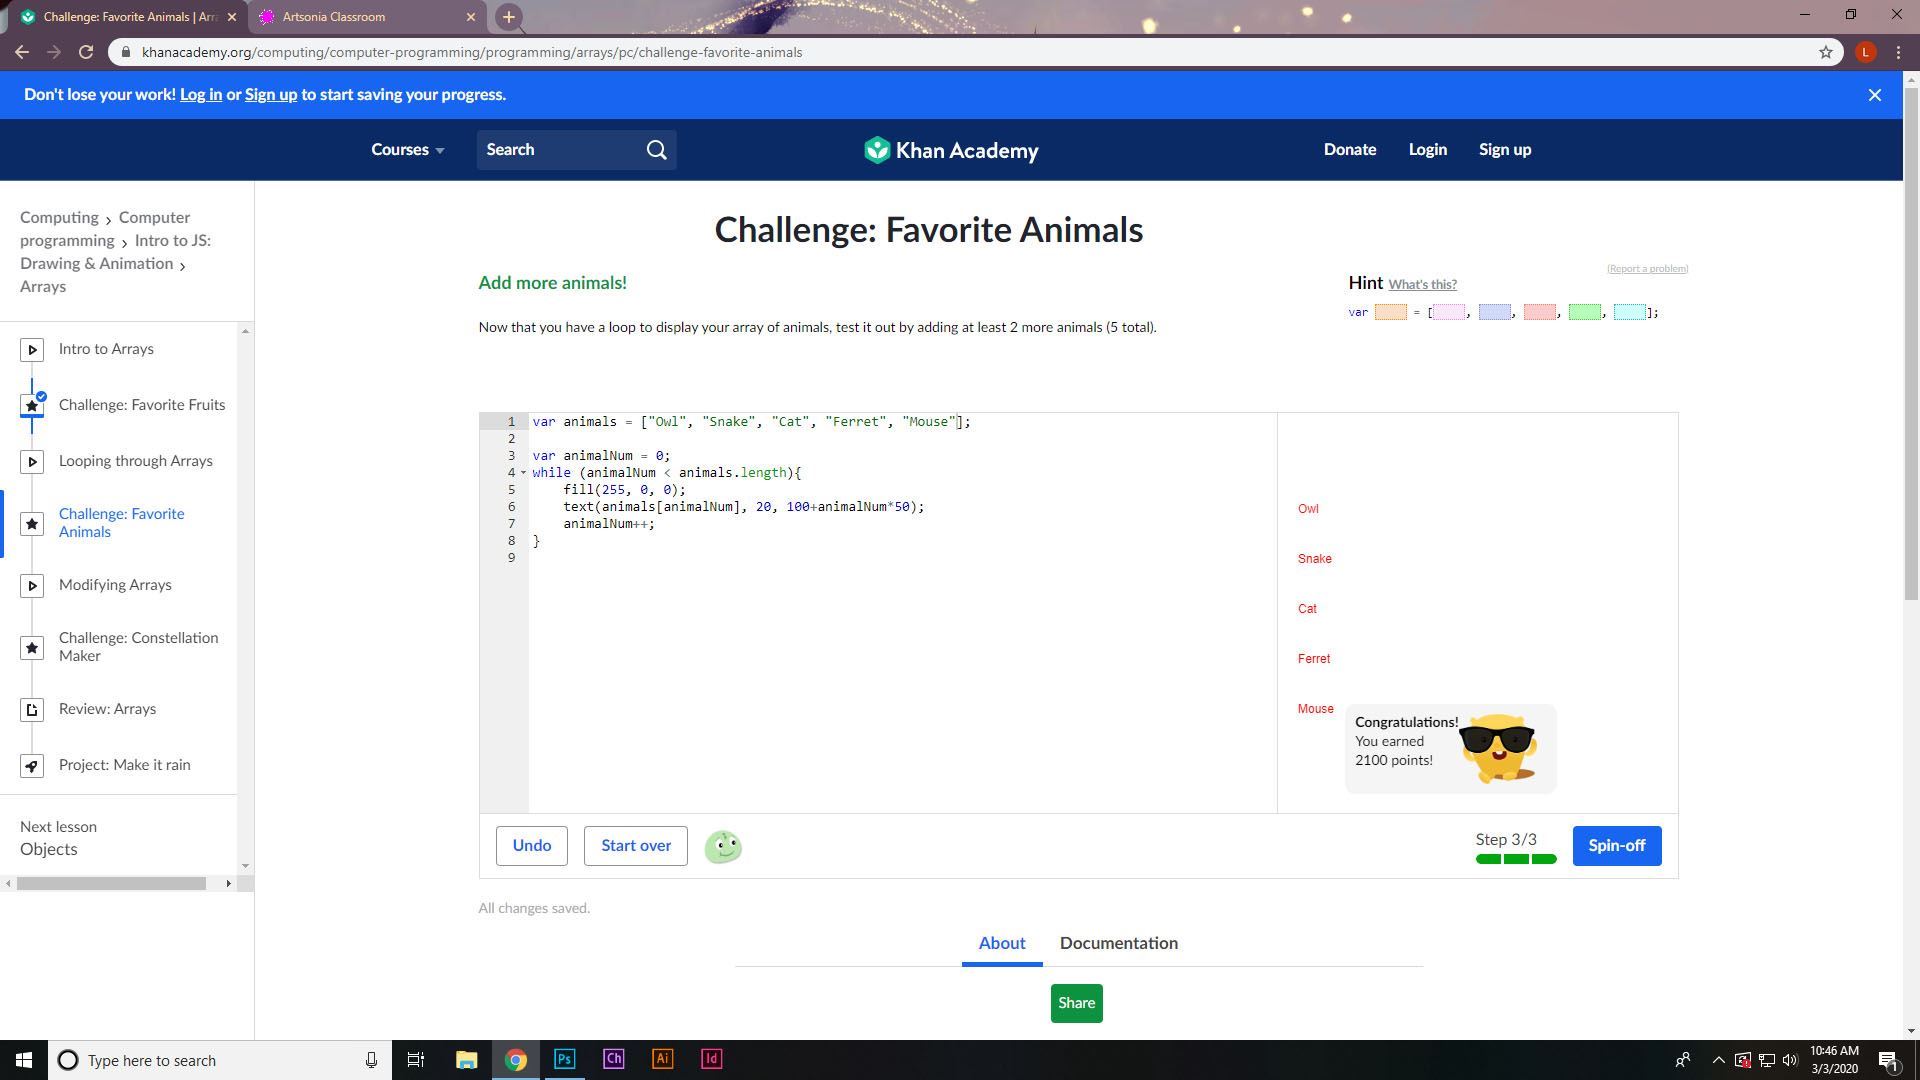Switch to the Documentation tab

1118,943
